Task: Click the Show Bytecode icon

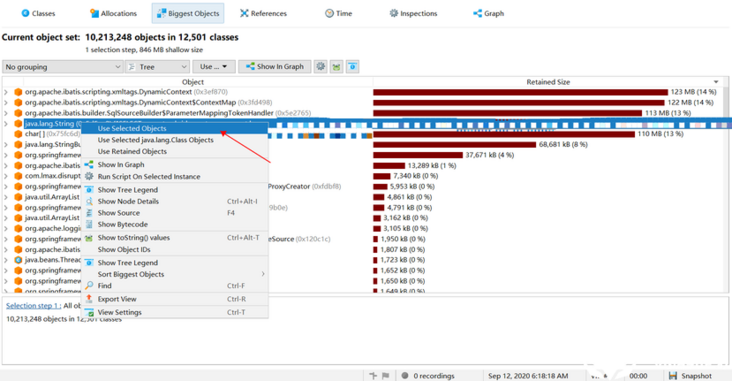Action: tap(89, 225)
